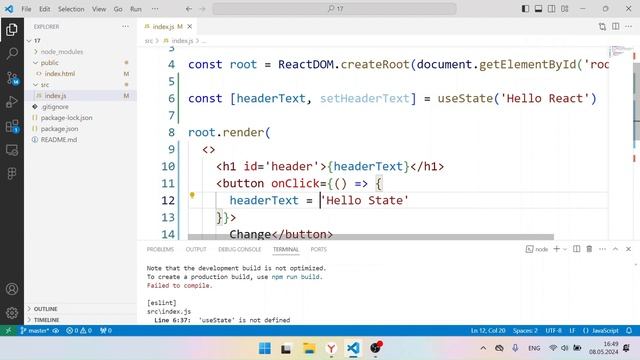
Task: Open errors and warnings status item
Action: pyautogui.click(x=79, y=331)
